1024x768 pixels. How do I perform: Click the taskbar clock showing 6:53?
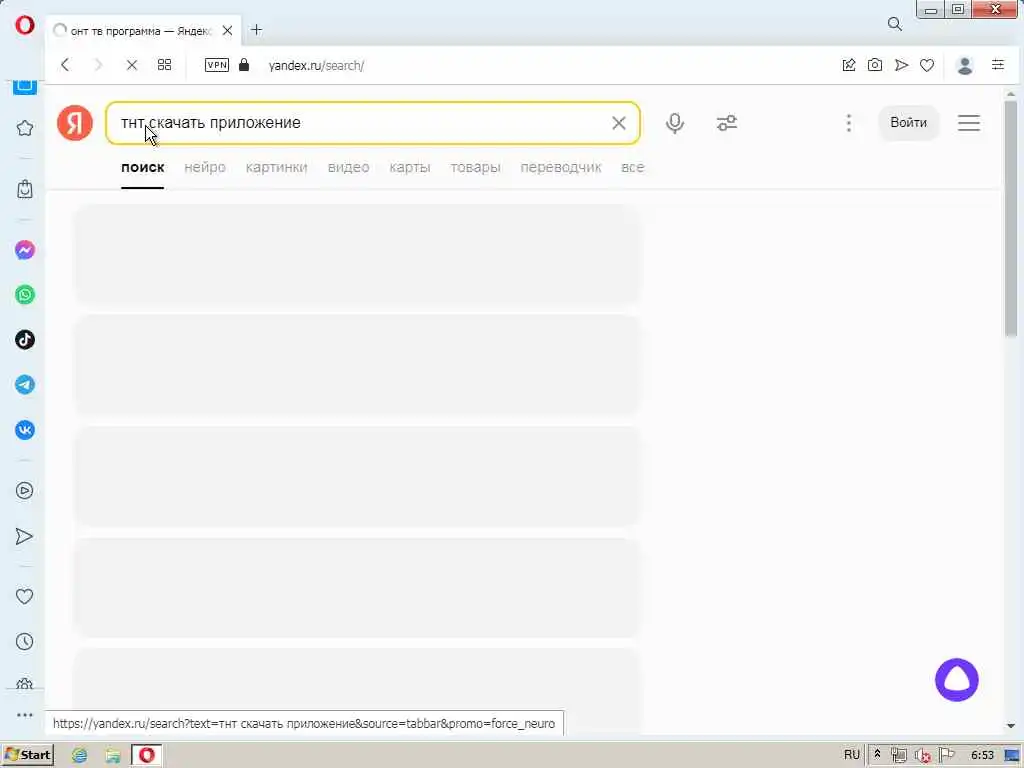click(982, 755)
